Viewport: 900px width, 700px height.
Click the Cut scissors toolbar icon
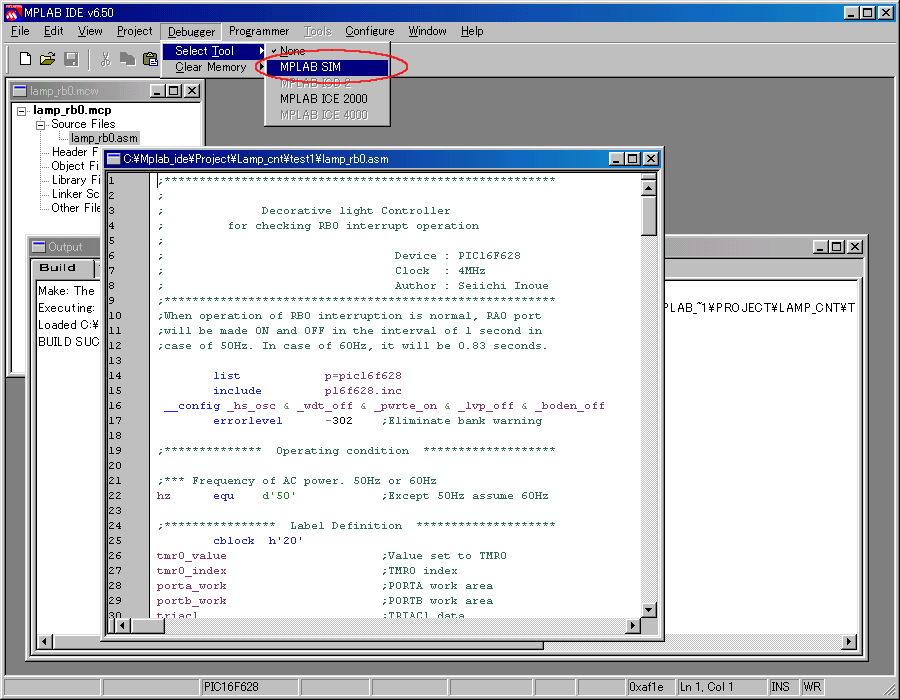tap(106, 59)
